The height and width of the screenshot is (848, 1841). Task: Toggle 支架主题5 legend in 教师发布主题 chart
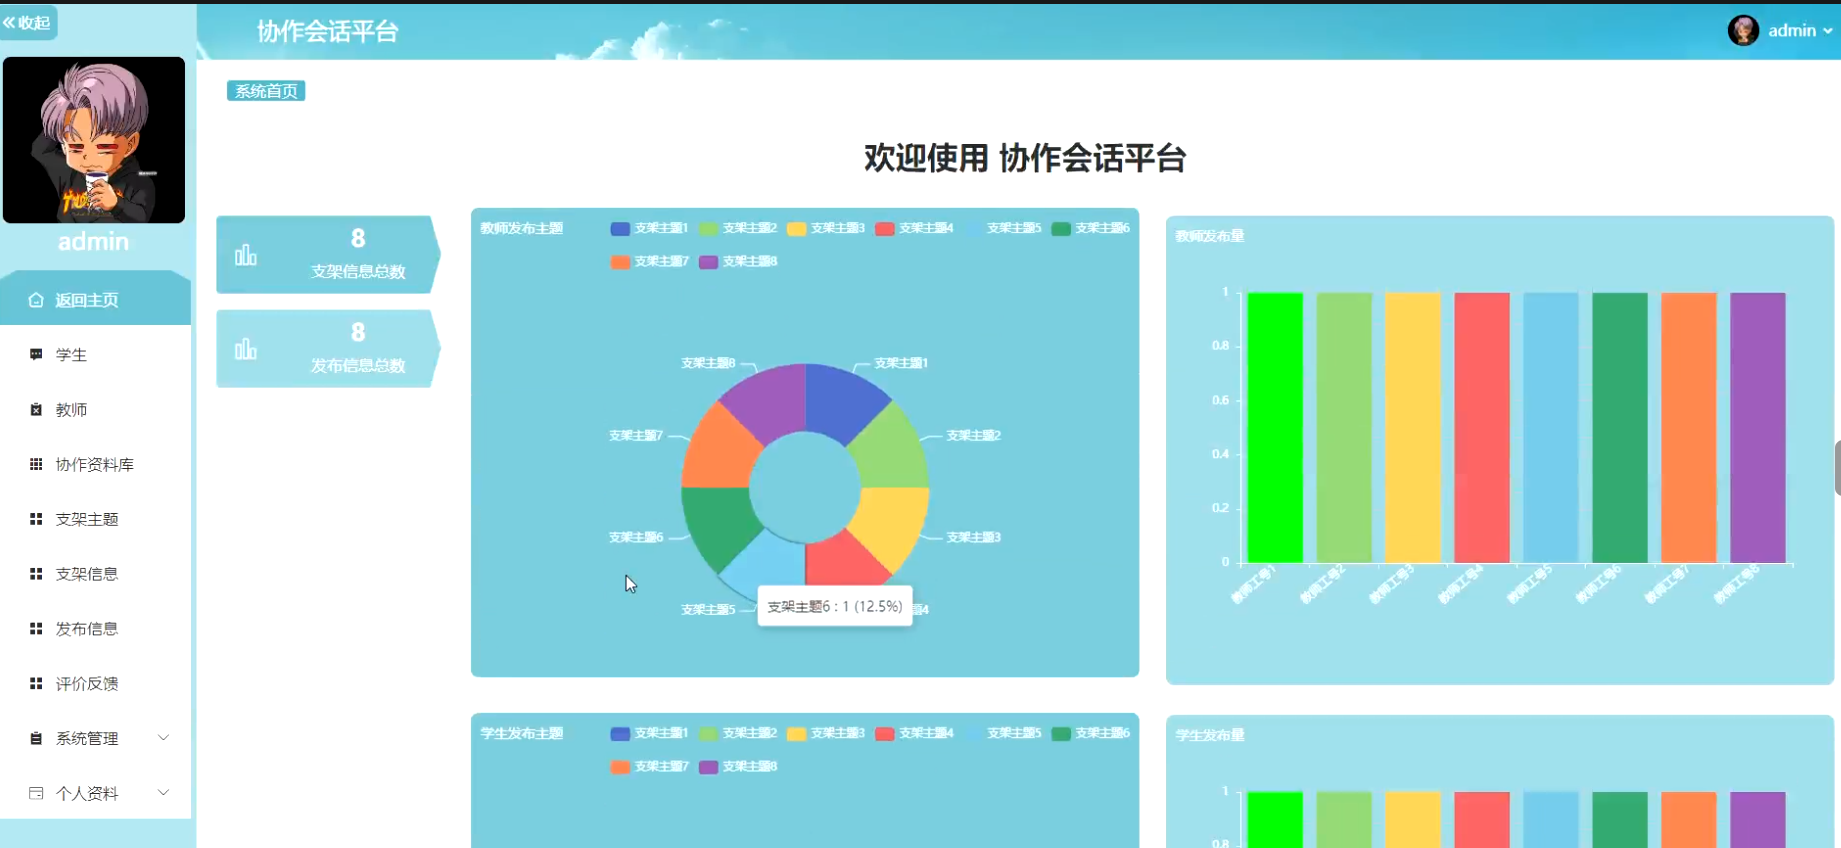point(1002,228)
